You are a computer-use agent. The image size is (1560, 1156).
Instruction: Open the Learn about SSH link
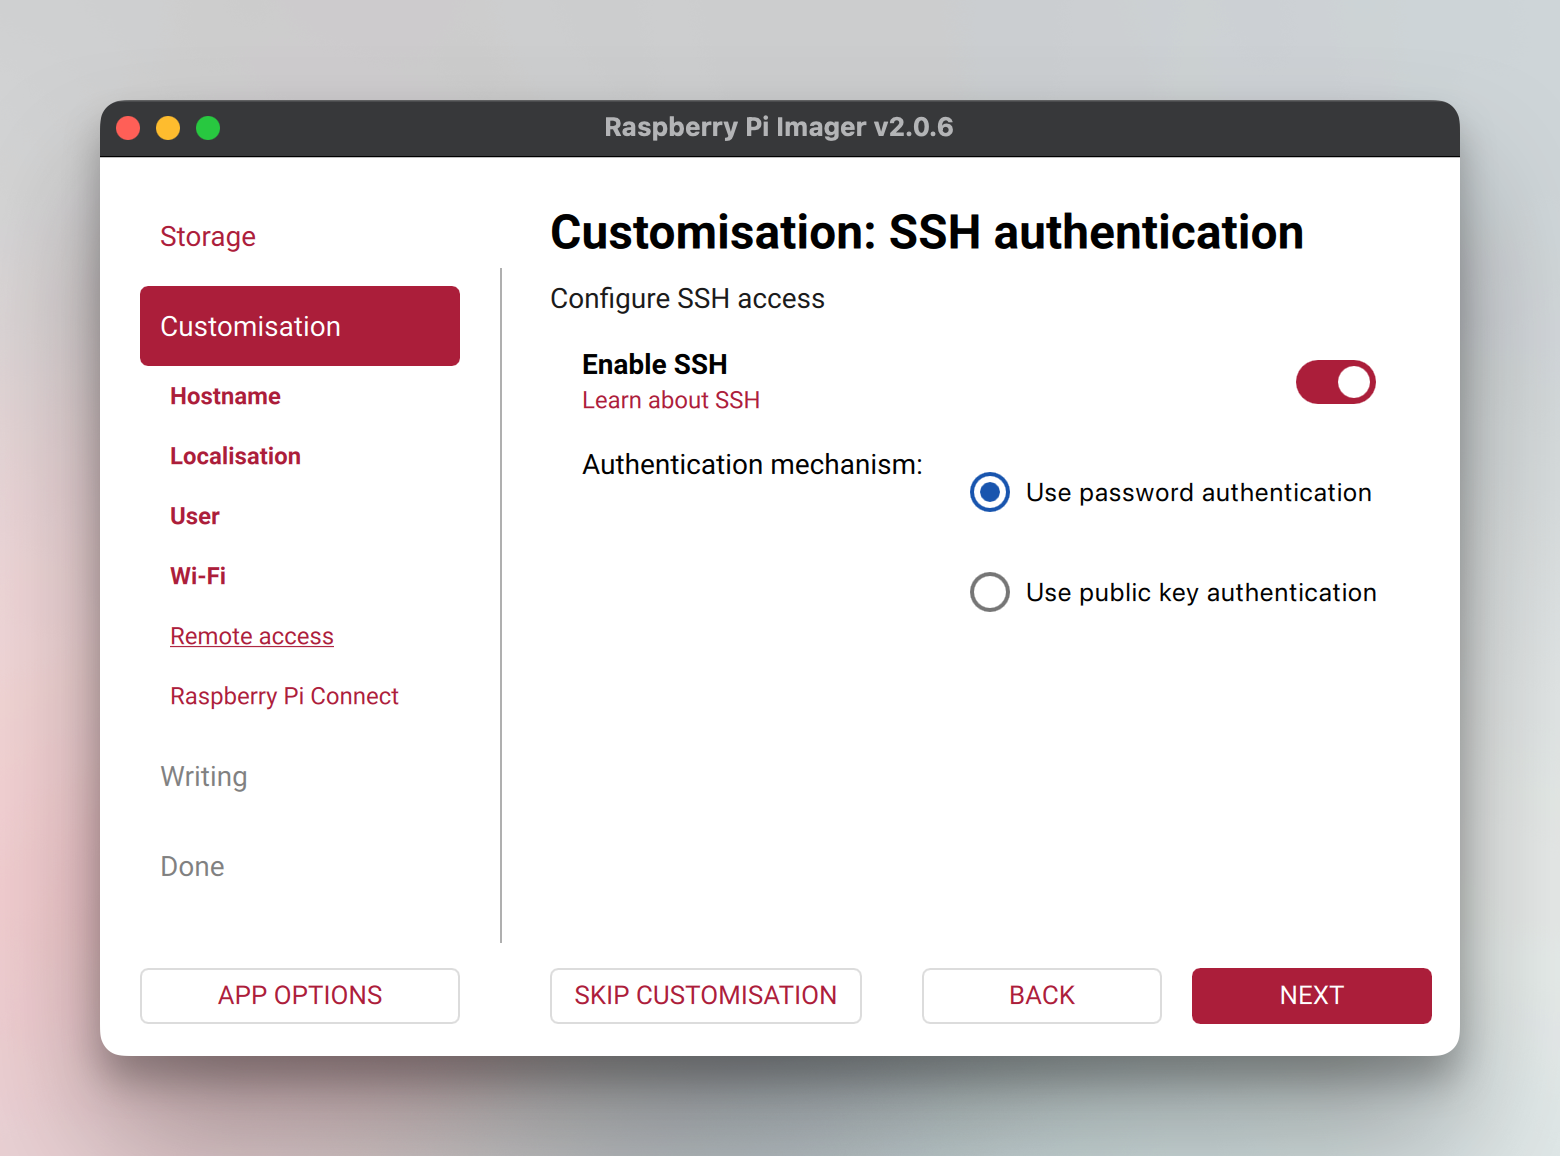(670, 399)
